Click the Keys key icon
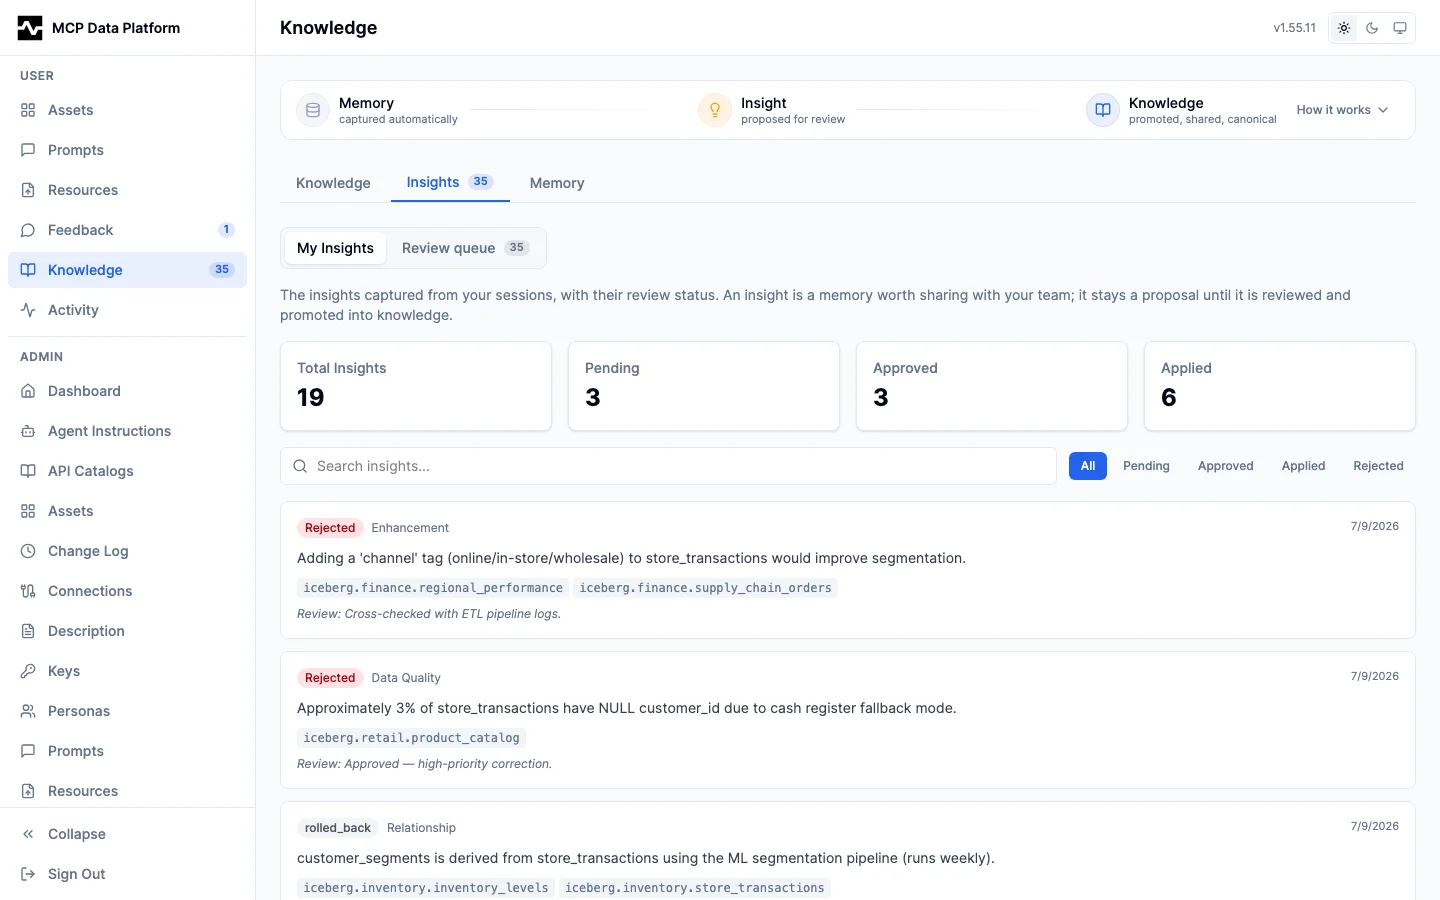The image size is (1440, 900). [28, 671]
